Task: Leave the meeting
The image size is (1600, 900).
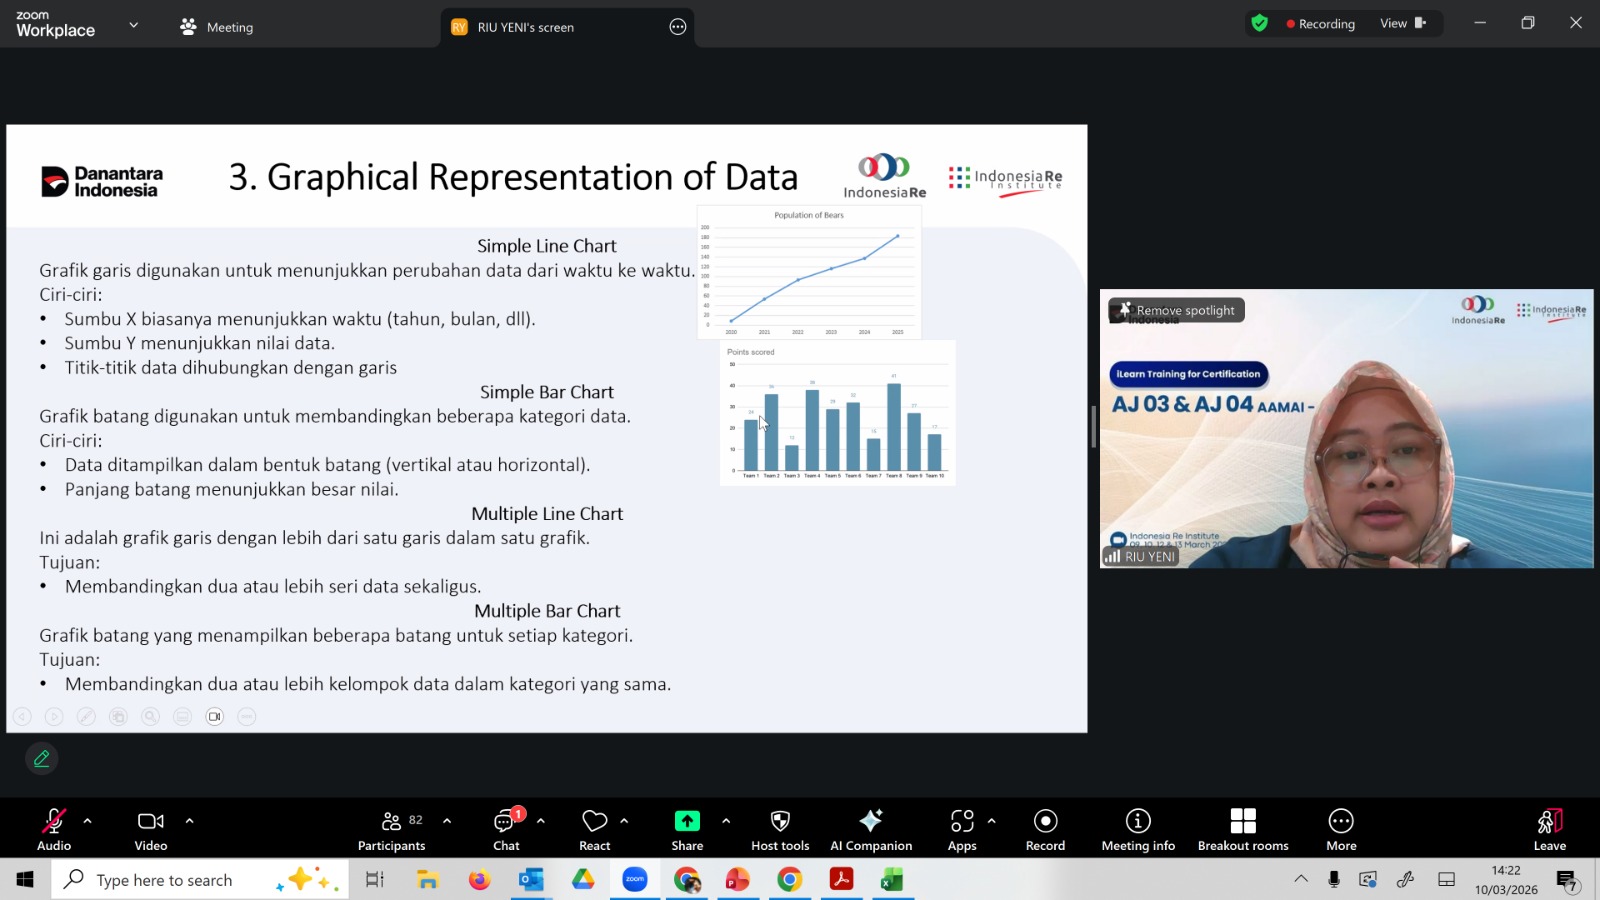Action: 1549,830
